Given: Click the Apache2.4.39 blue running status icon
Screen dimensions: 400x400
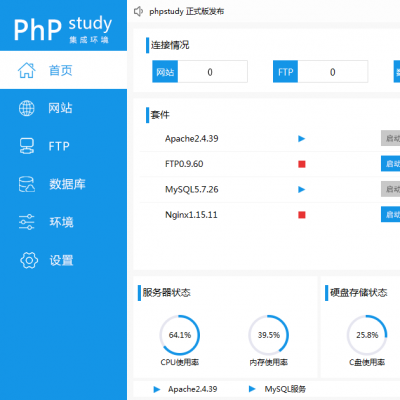Looking at the screenshot, I should click(x=302, y=139).
